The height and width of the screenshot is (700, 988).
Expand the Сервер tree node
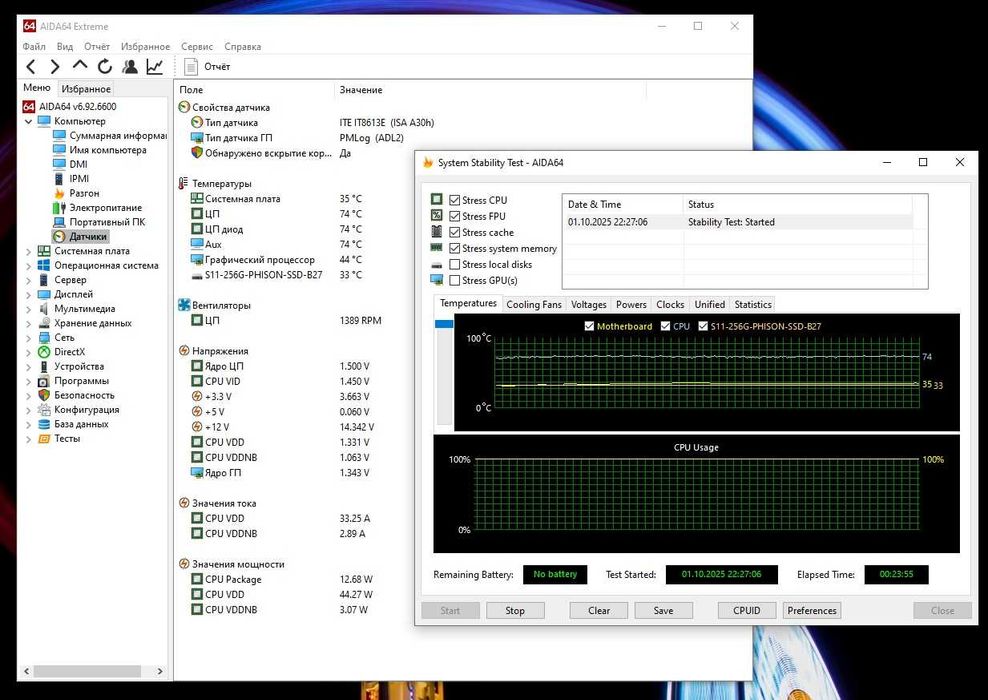click(28, 280)
